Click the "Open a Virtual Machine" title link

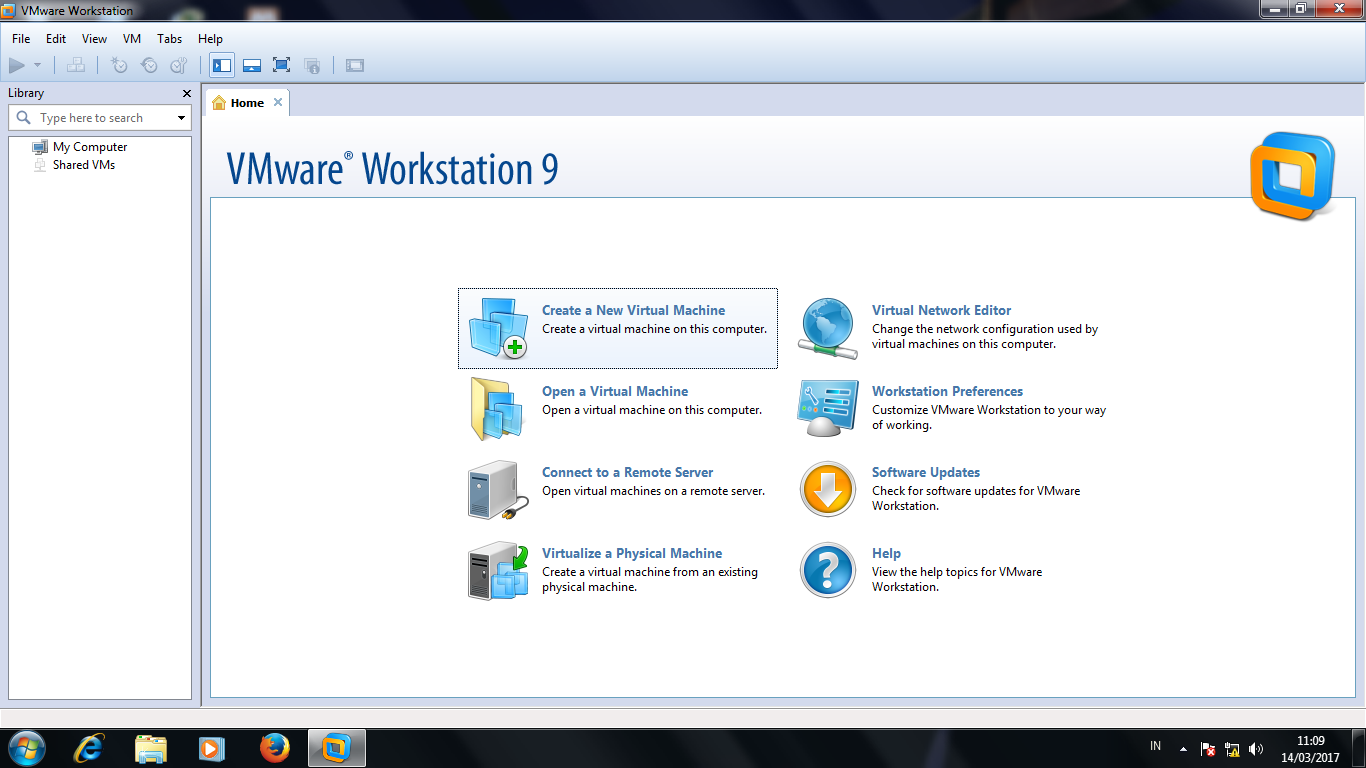(615, 391)
